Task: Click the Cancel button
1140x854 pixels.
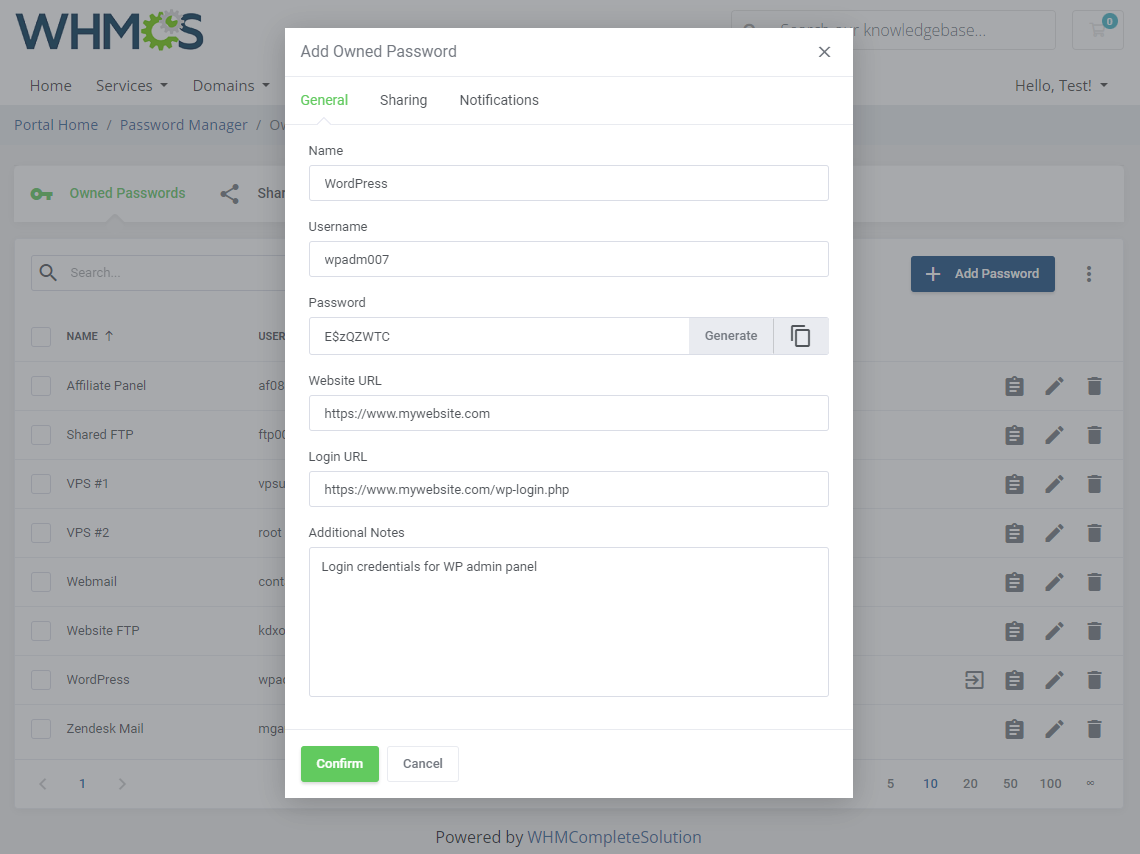Action: [x=422, y=764]
